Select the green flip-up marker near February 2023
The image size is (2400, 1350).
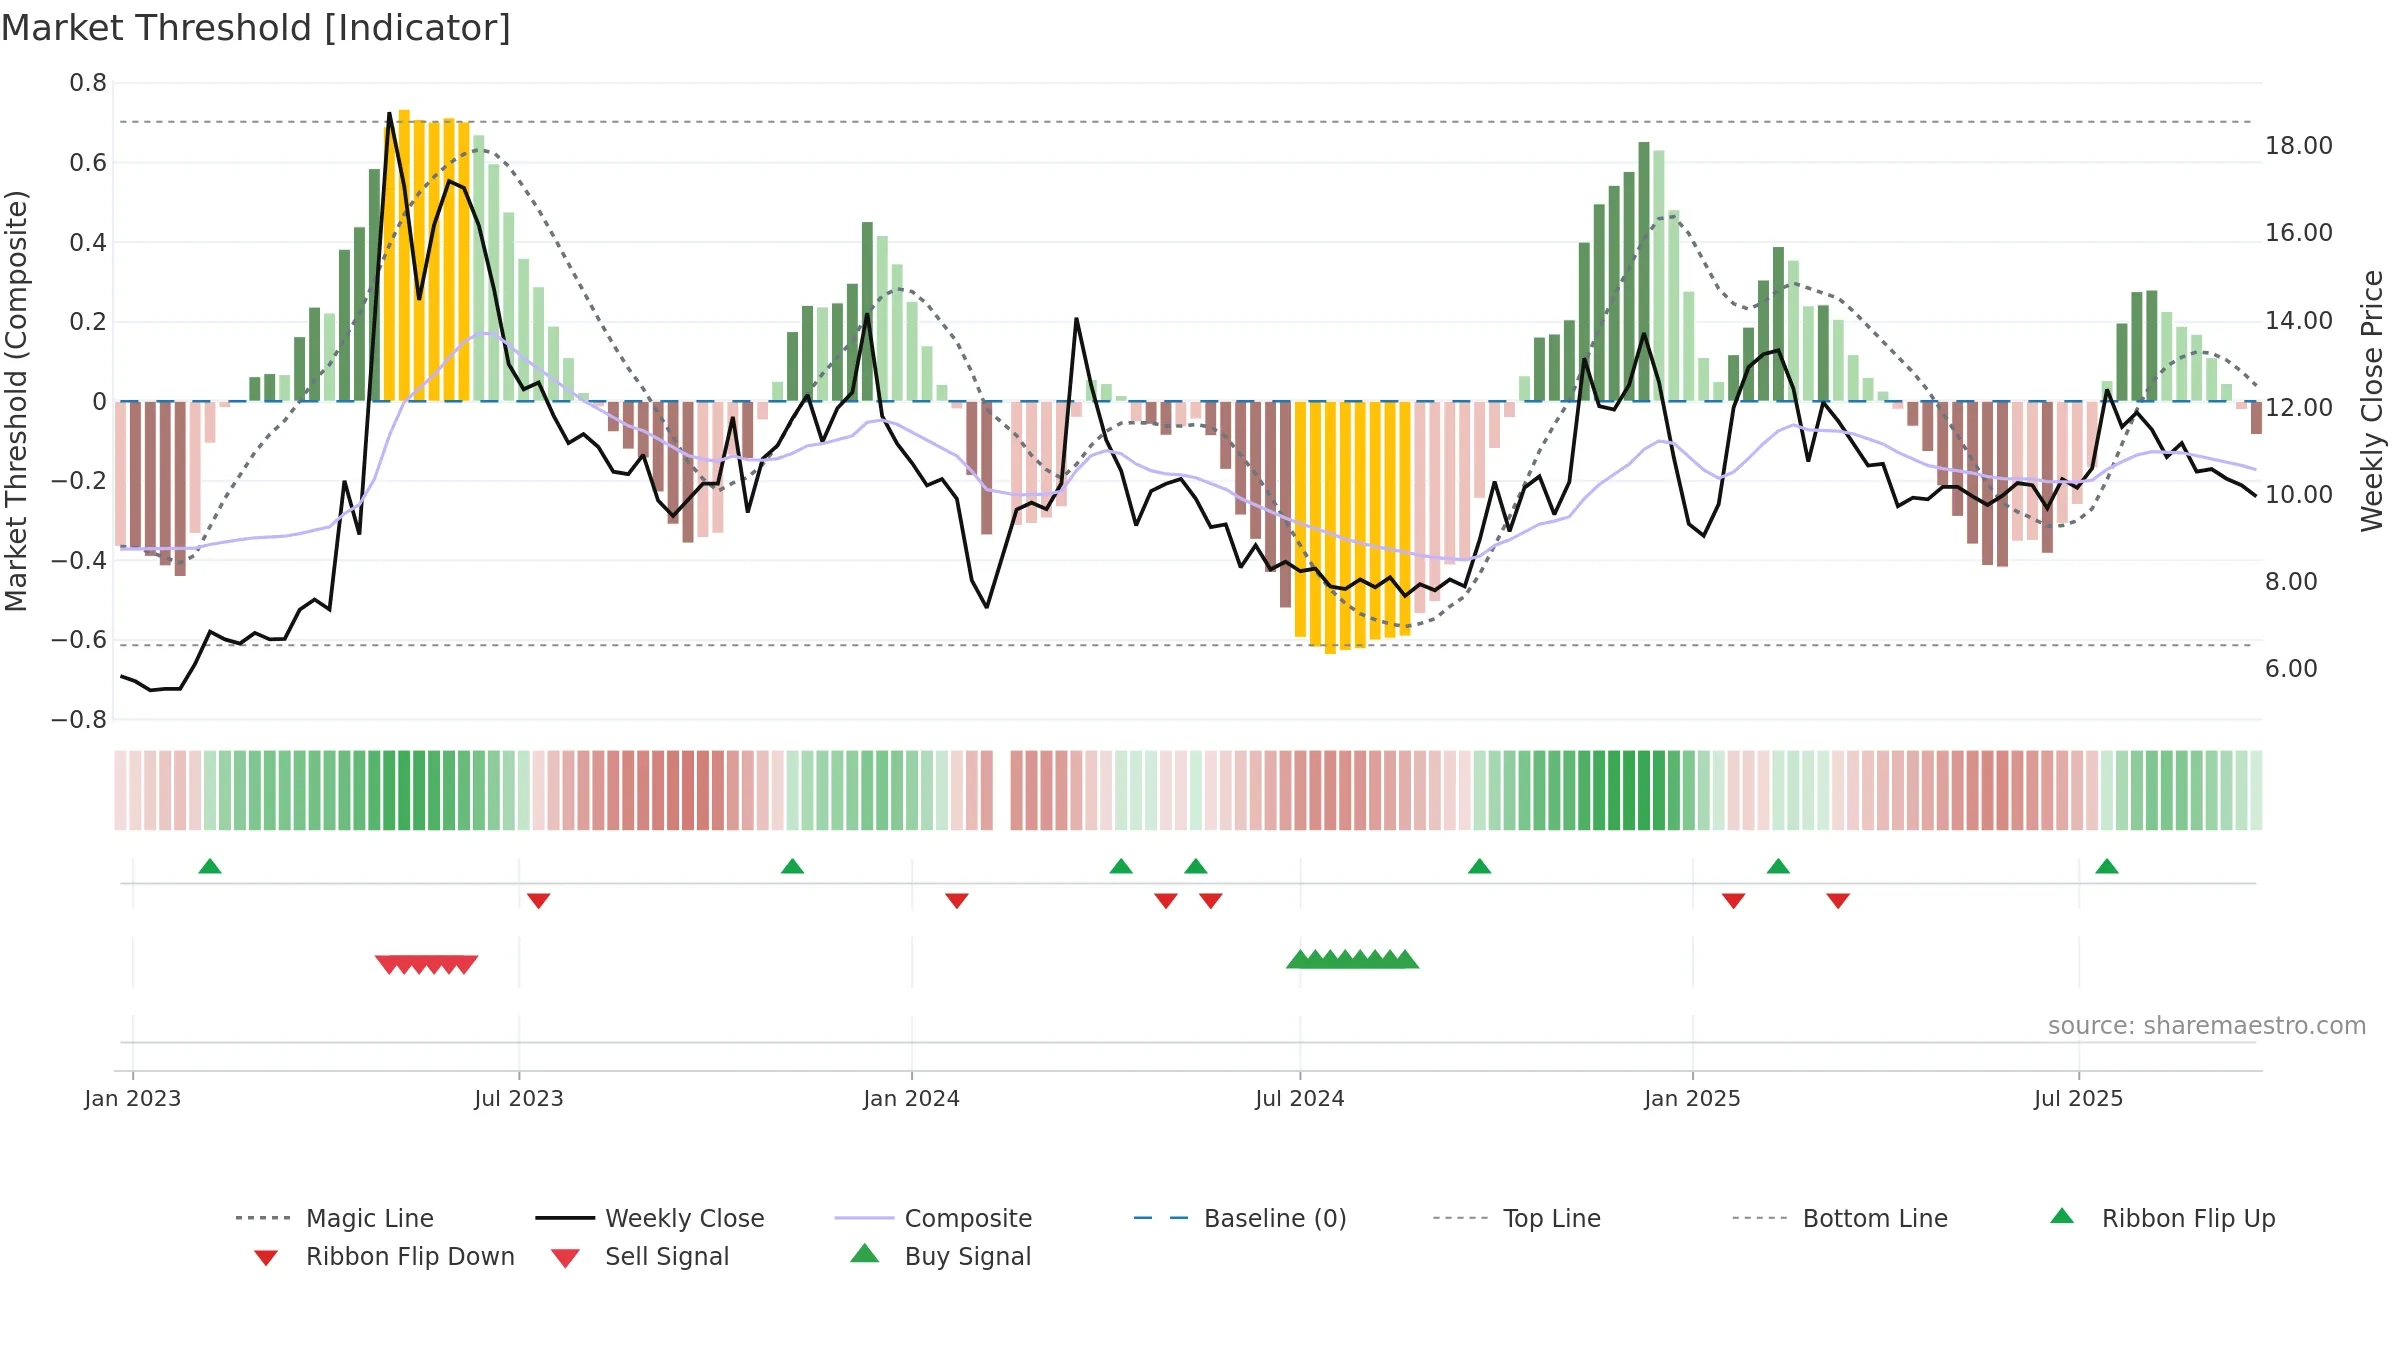tap(210, 866)
